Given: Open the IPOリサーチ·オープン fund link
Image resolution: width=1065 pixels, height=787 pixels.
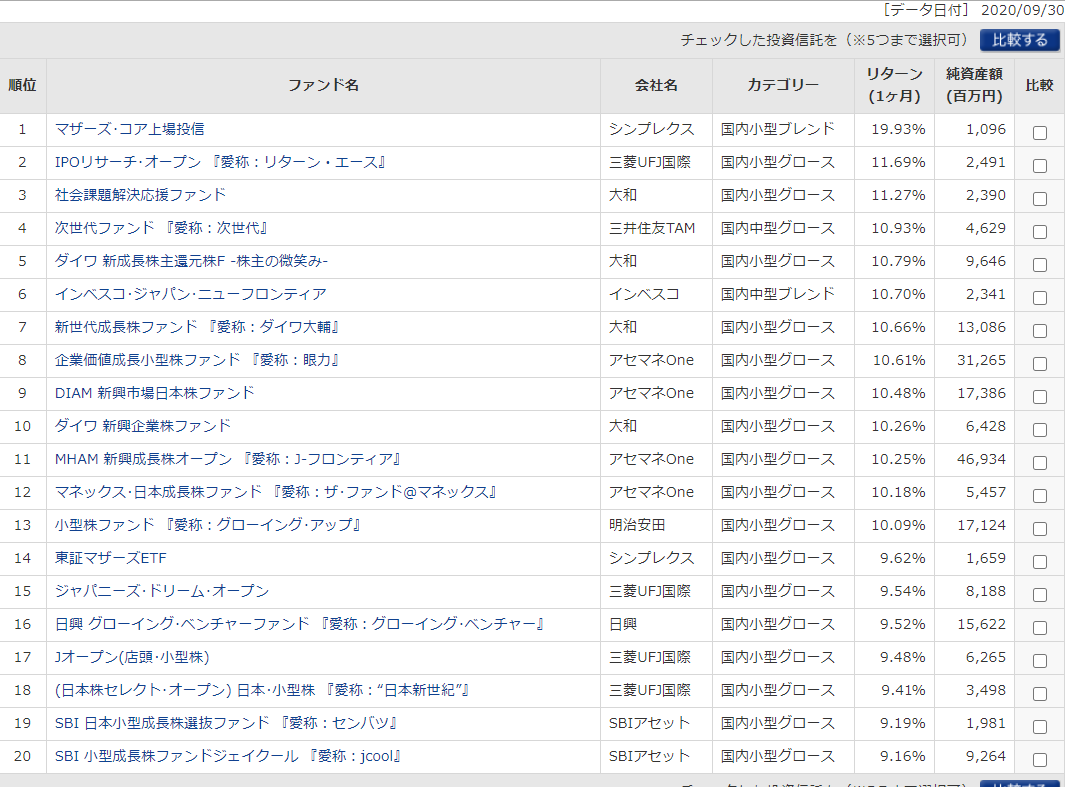Looking at the screenshot, I should point(220,162).
